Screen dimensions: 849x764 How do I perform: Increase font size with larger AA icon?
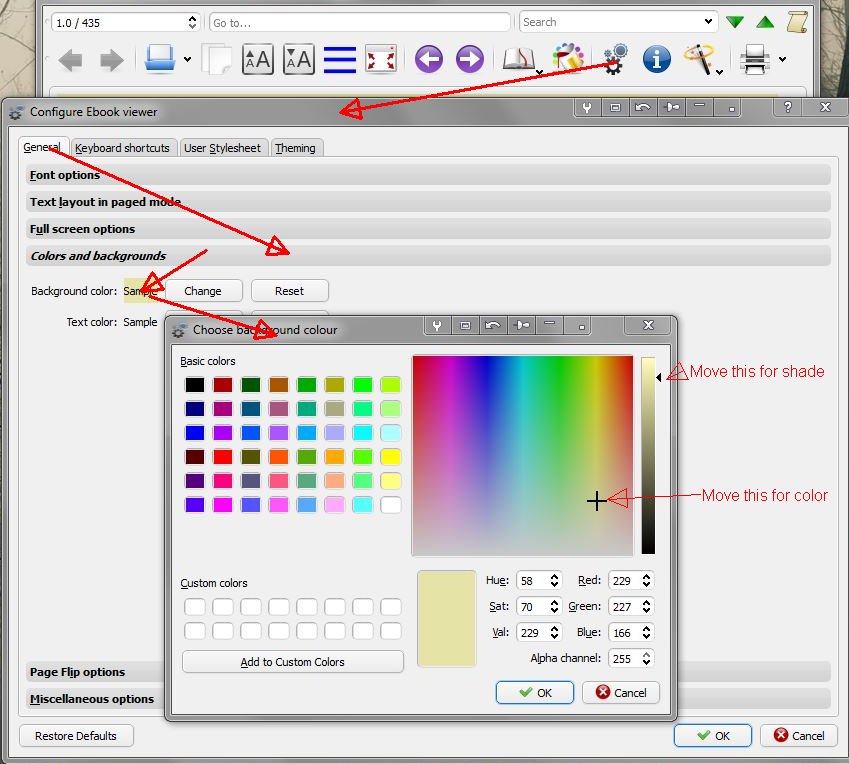258,59
